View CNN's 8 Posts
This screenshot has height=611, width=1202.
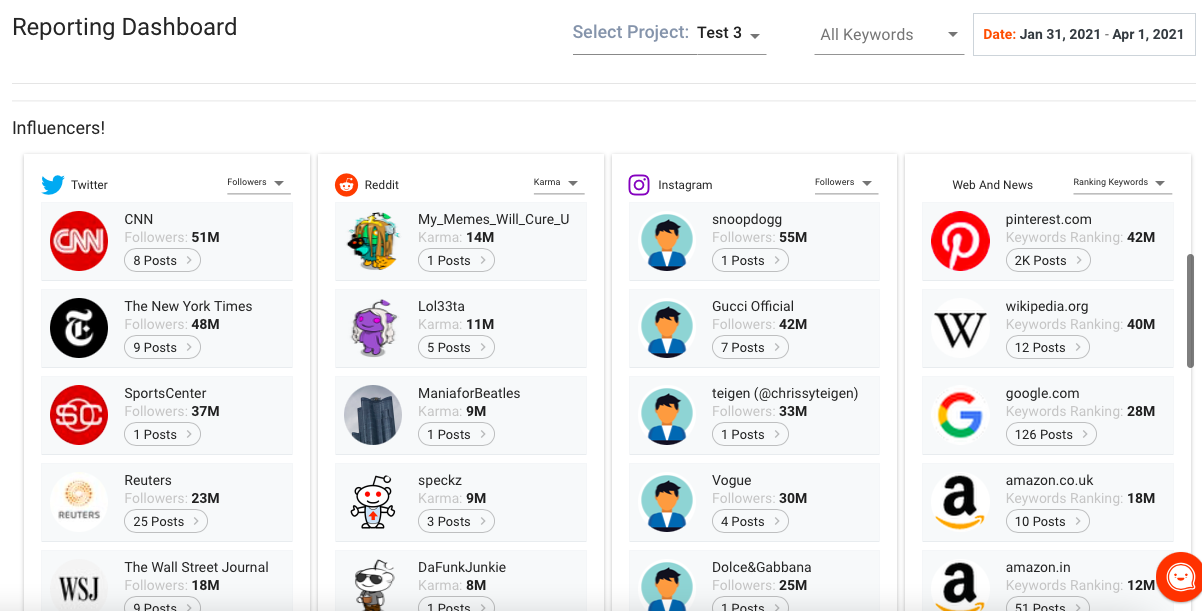click(x=162, y=261)
